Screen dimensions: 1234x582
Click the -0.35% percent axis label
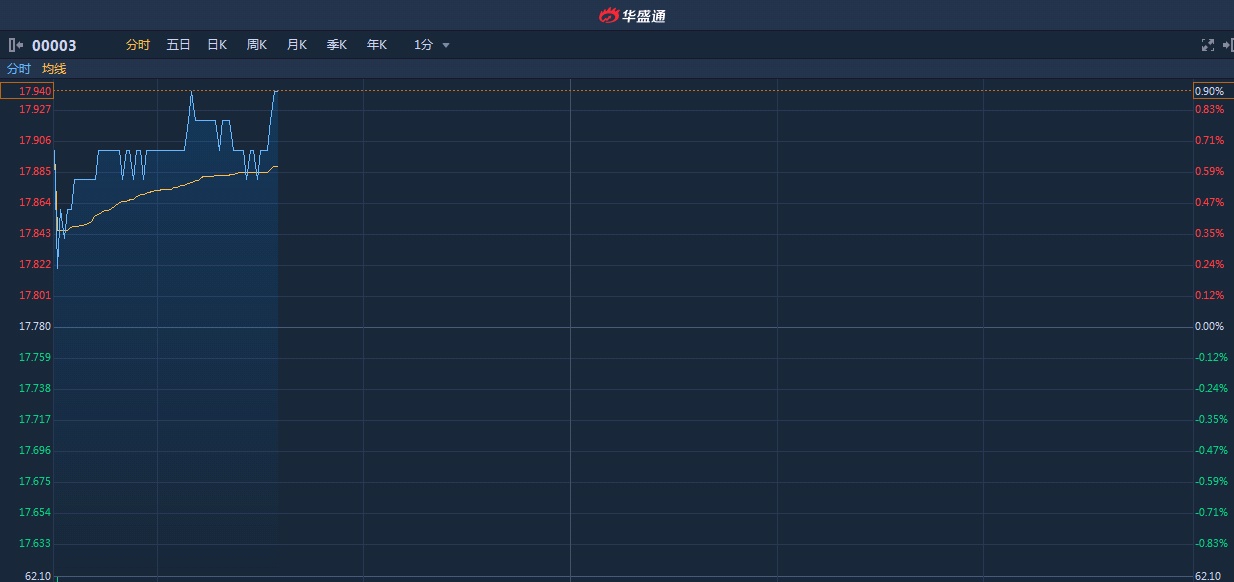point(1212,419)
